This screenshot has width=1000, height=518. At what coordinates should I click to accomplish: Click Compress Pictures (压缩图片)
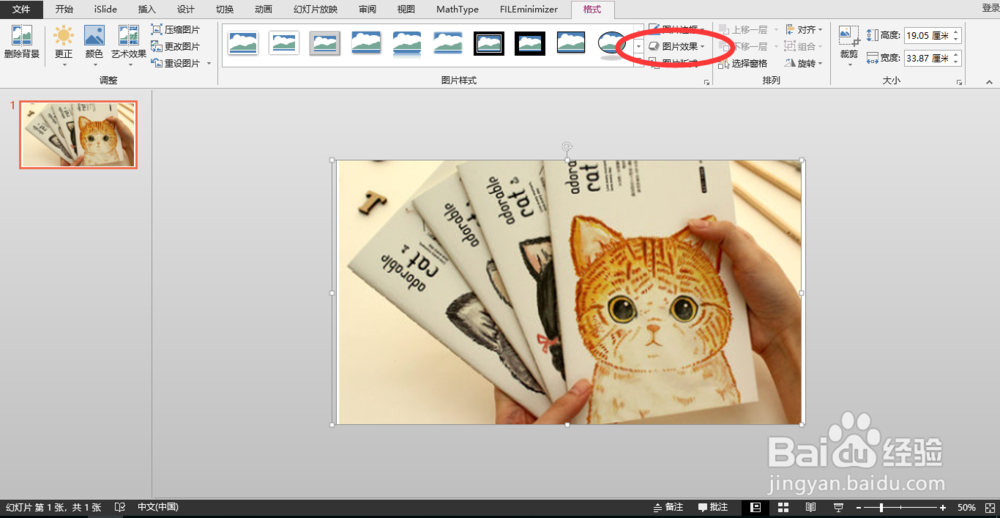[176, 30]
